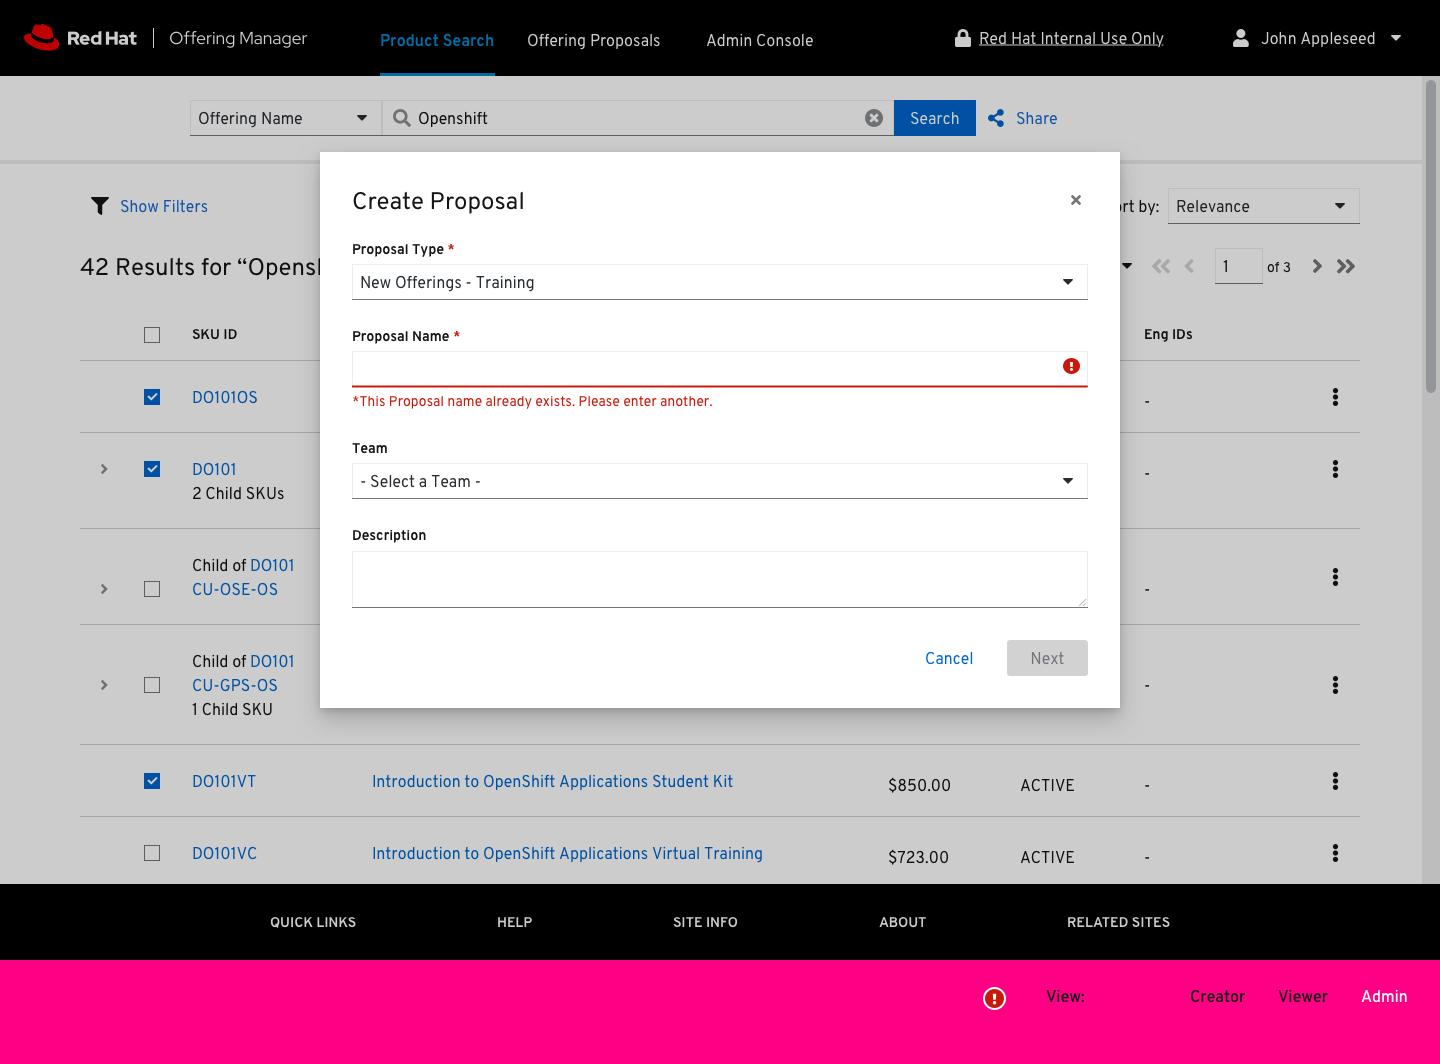Image resolution: width=1440 pixels, height=1064 pixels.
Task: Close the Create Proposal dialog
Action: coord(1076,200)
